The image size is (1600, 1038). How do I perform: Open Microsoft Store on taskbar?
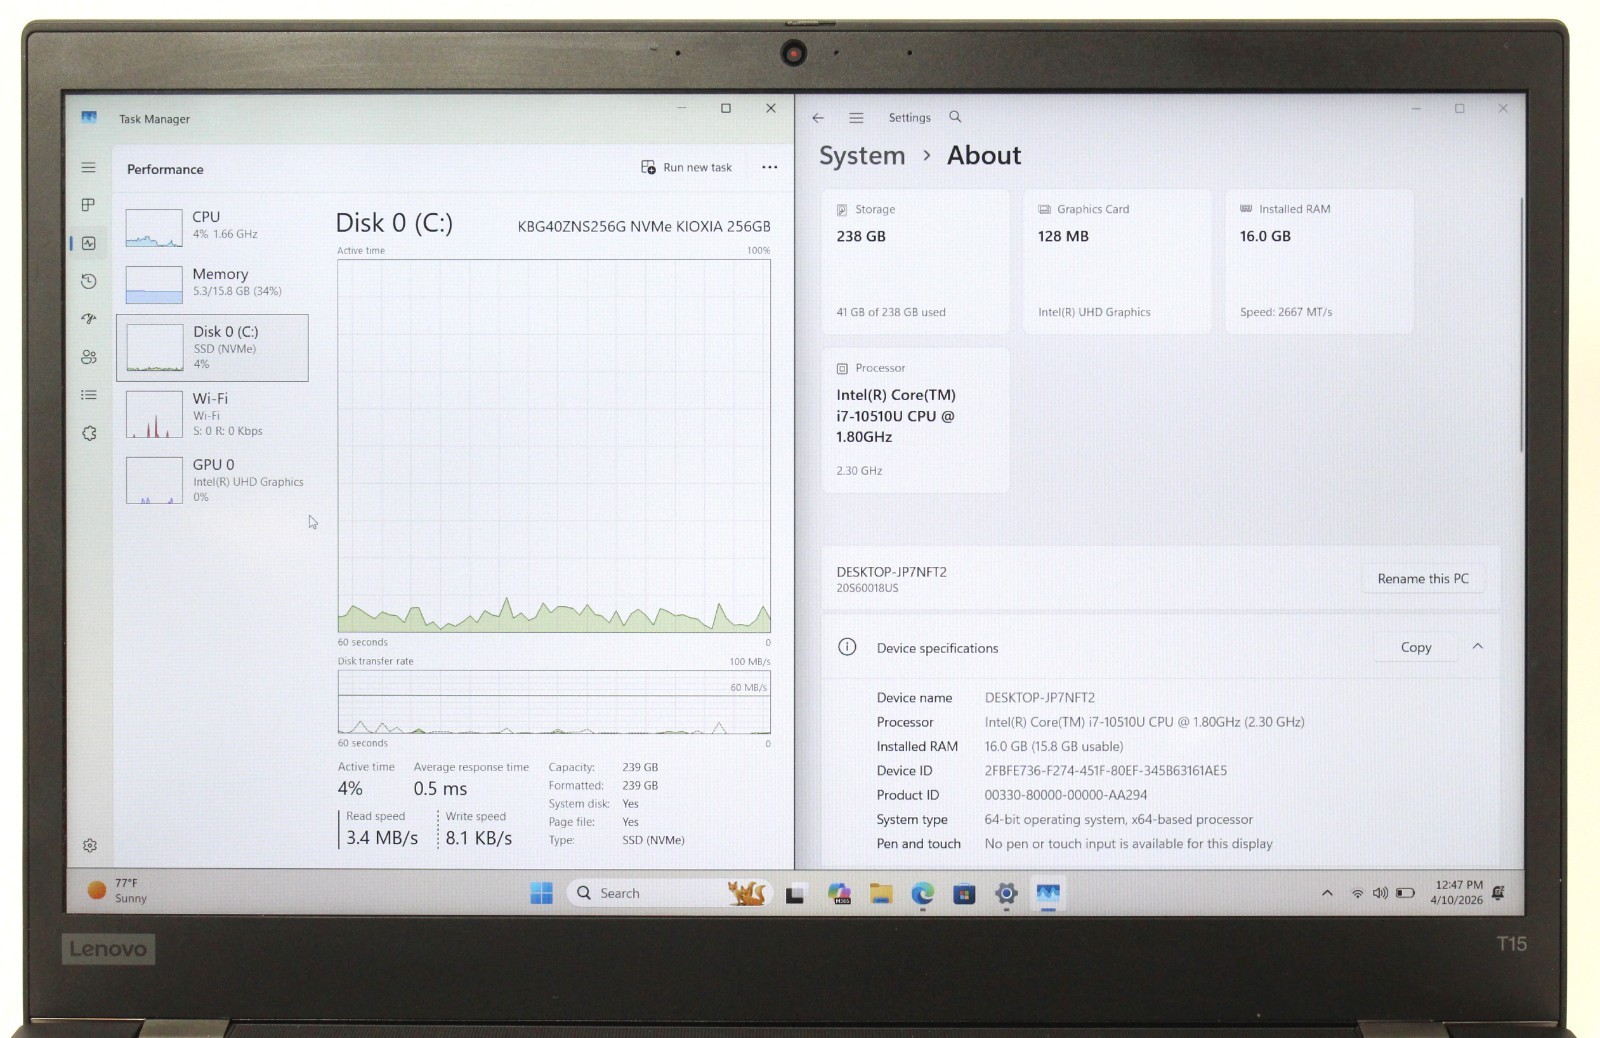pyautogui.click(x=964, y=895)
